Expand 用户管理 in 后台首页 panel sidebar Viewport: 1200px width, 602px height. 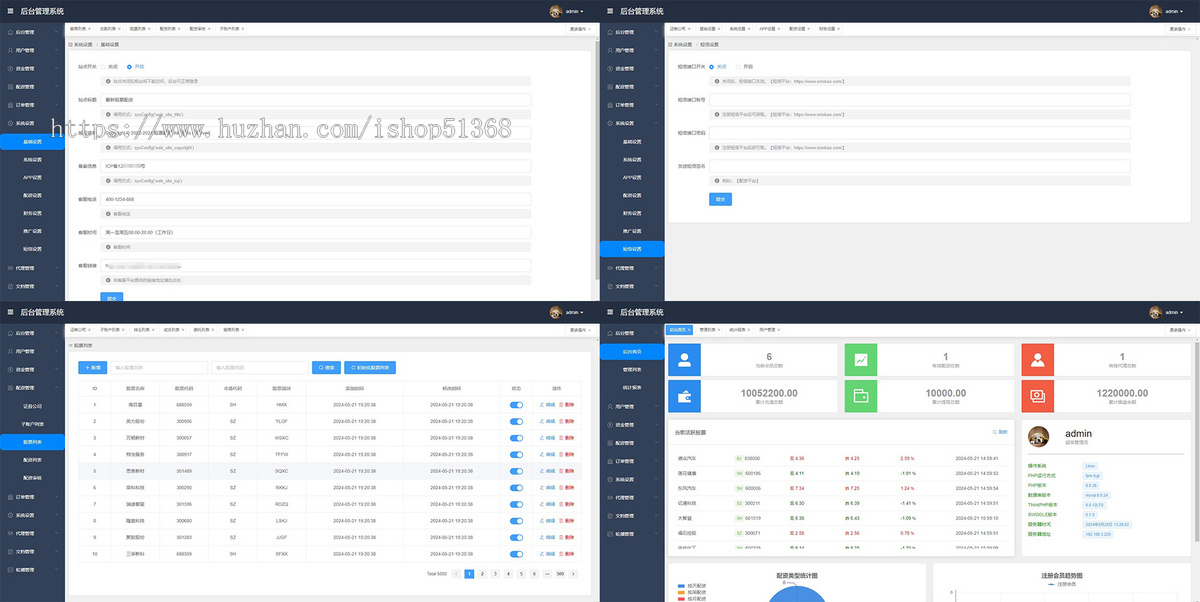click(632, 407)
